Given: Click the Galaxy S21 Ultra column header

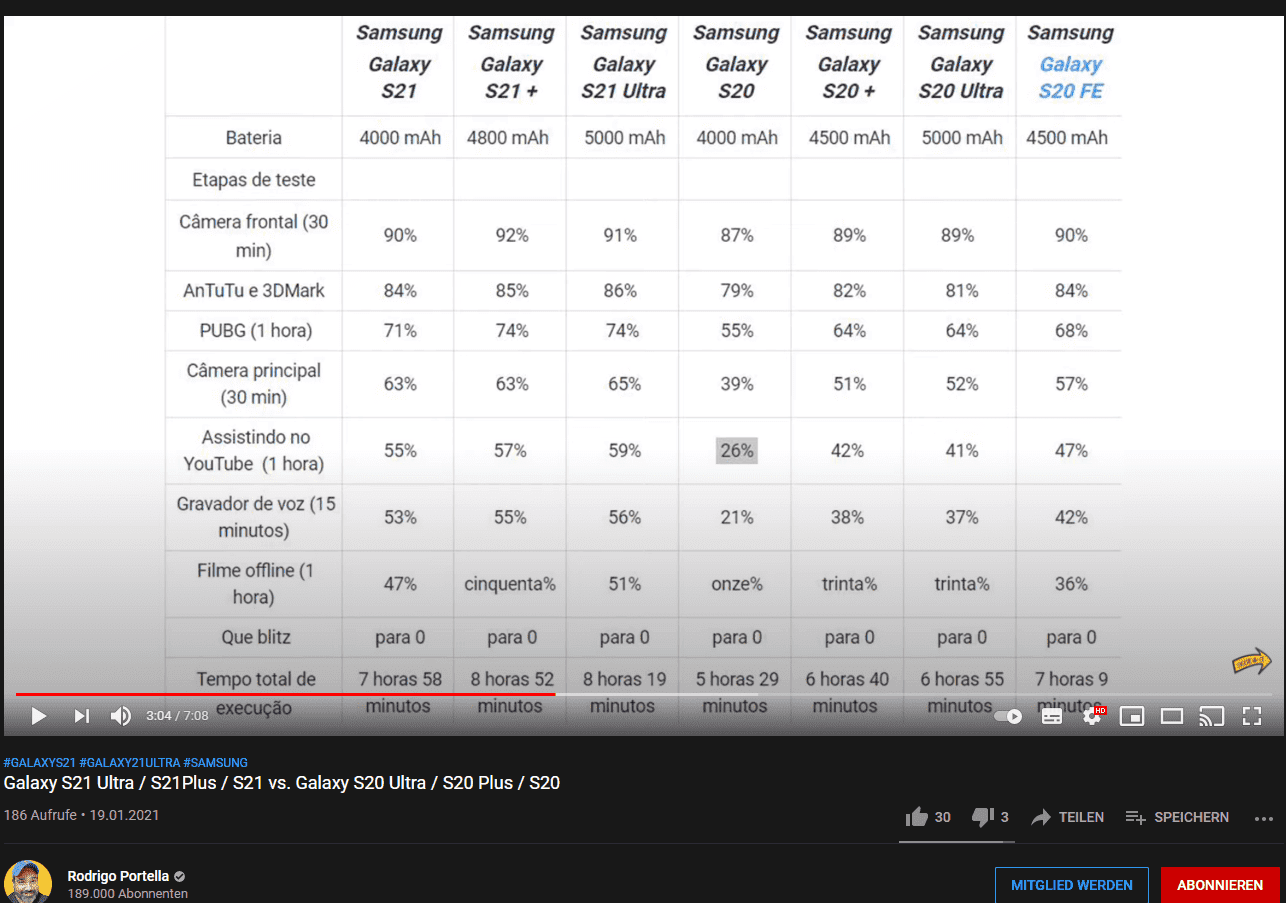Looking at the screenshot, I should click(x=624, y=61).
